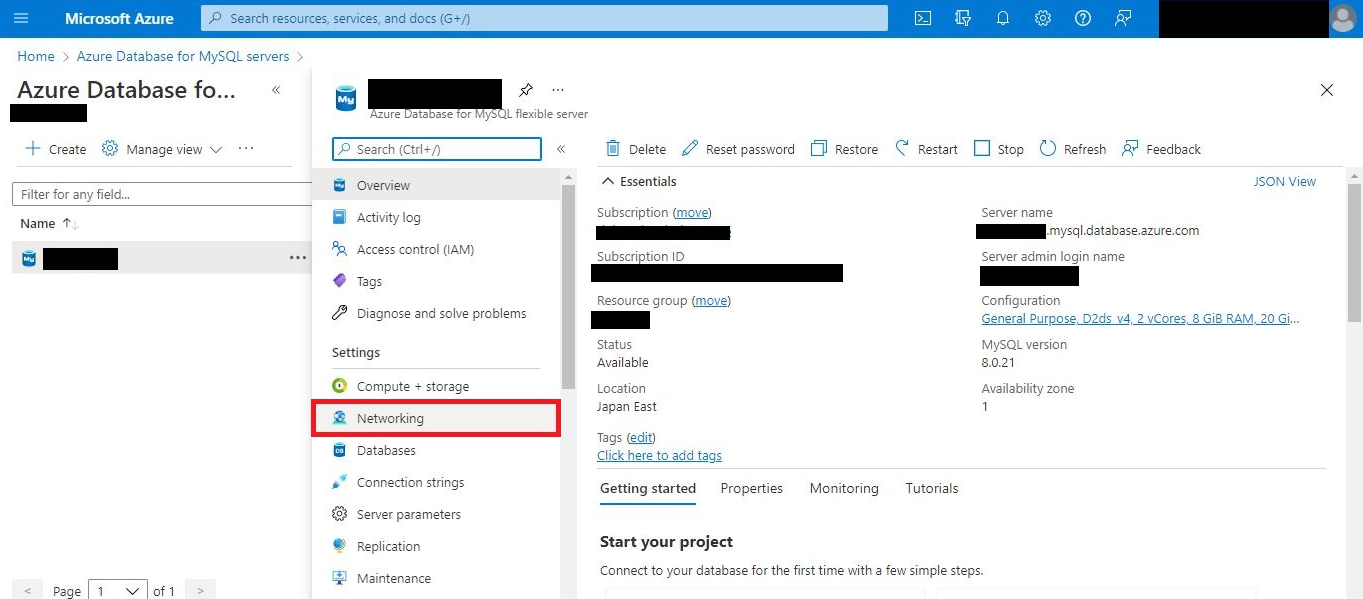Go to previous page arrow
The image size is (1363, 599).
tap(27, 591)
